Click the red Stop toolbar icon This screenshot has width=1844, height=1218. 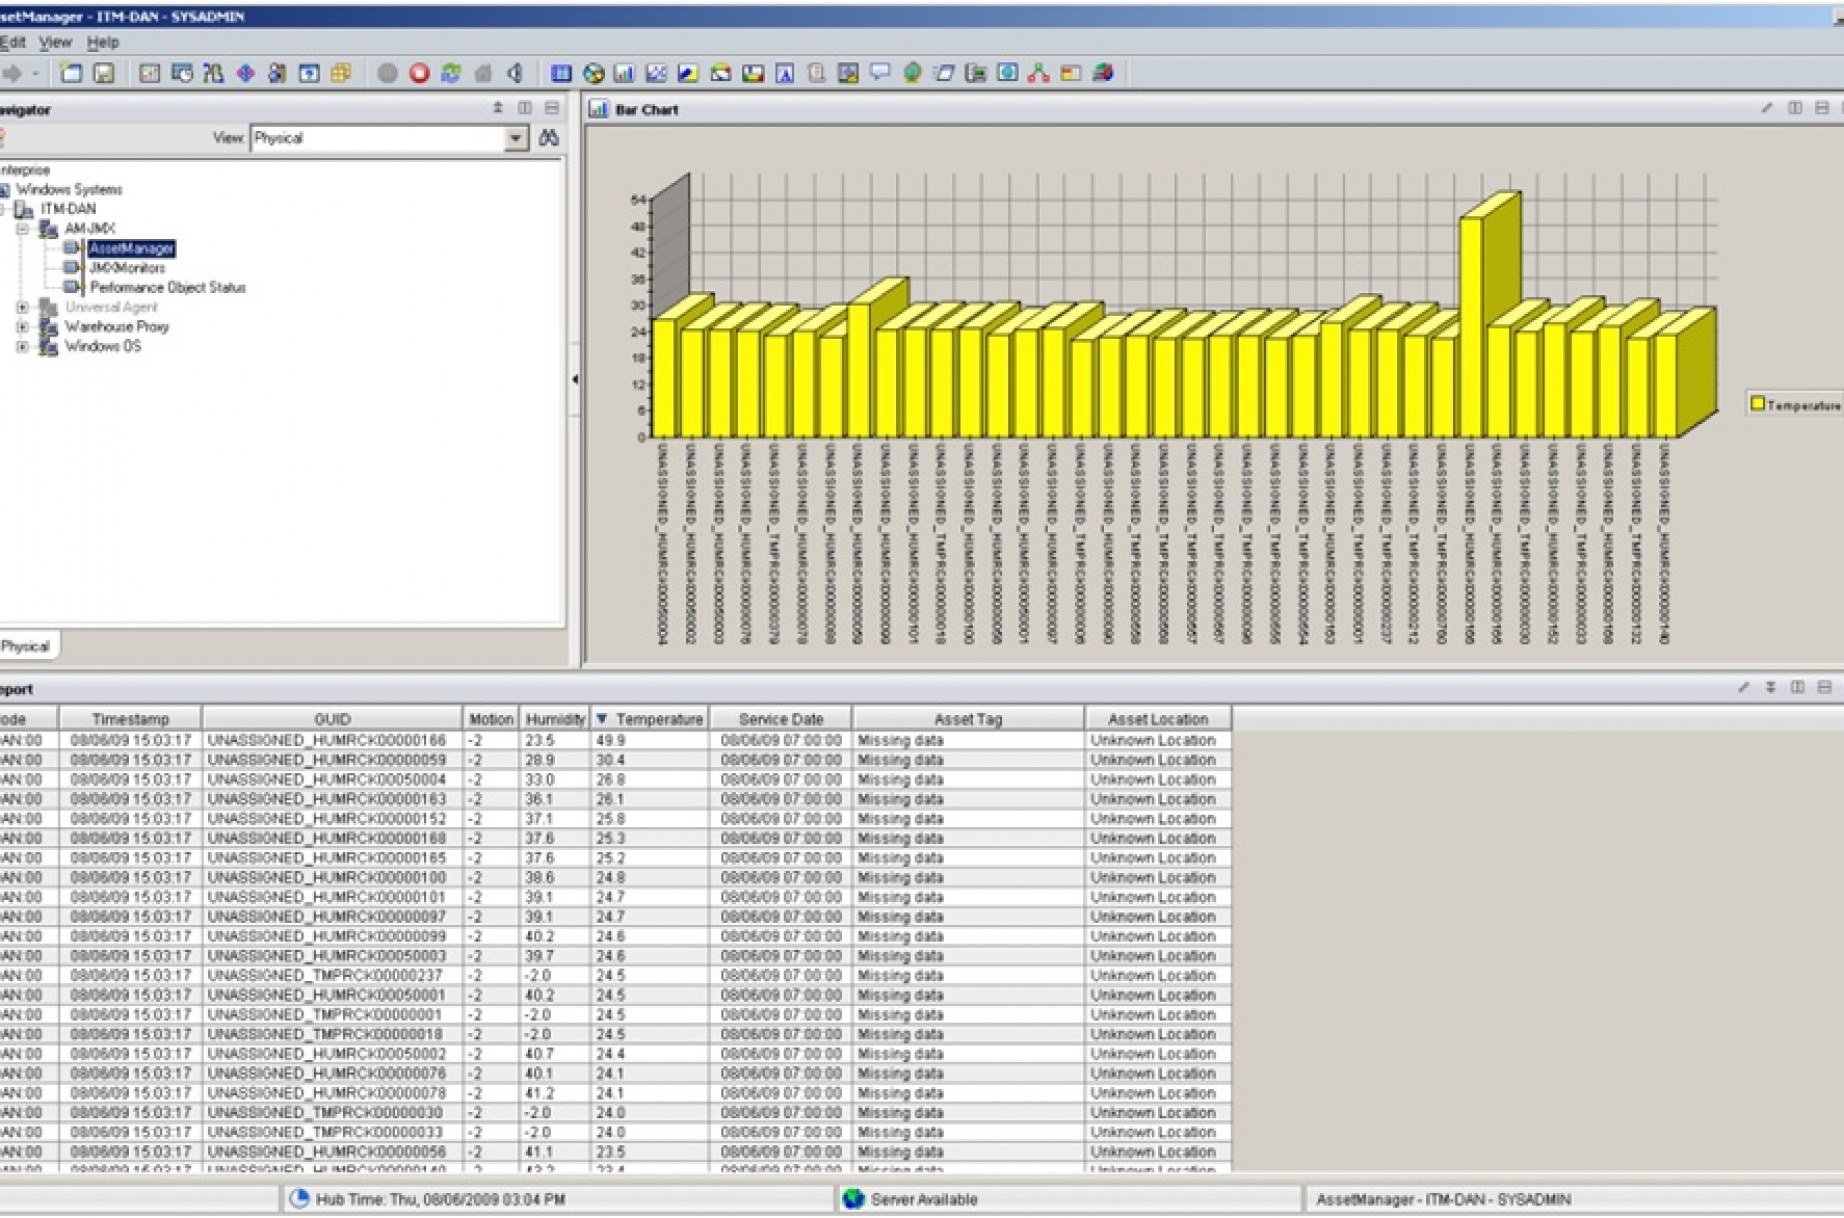coord(420,72)
